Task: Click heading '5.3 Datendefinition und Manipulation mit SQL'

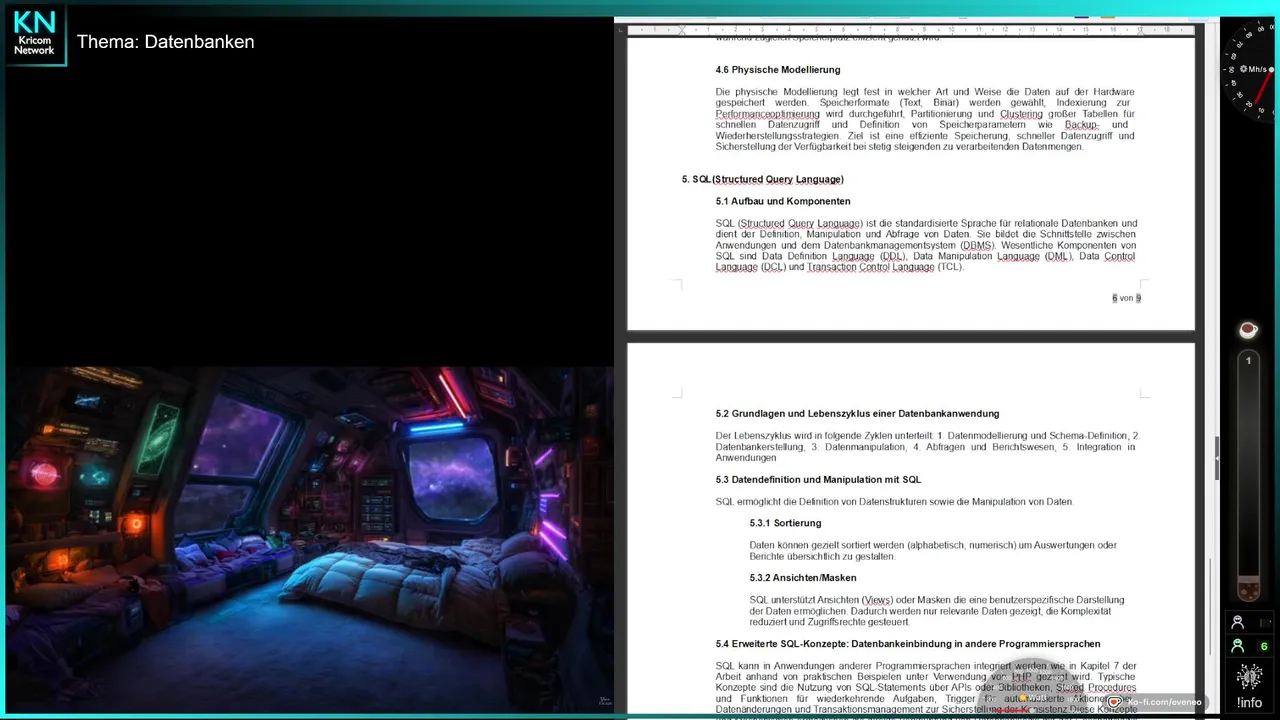Action: click(818, 479)
